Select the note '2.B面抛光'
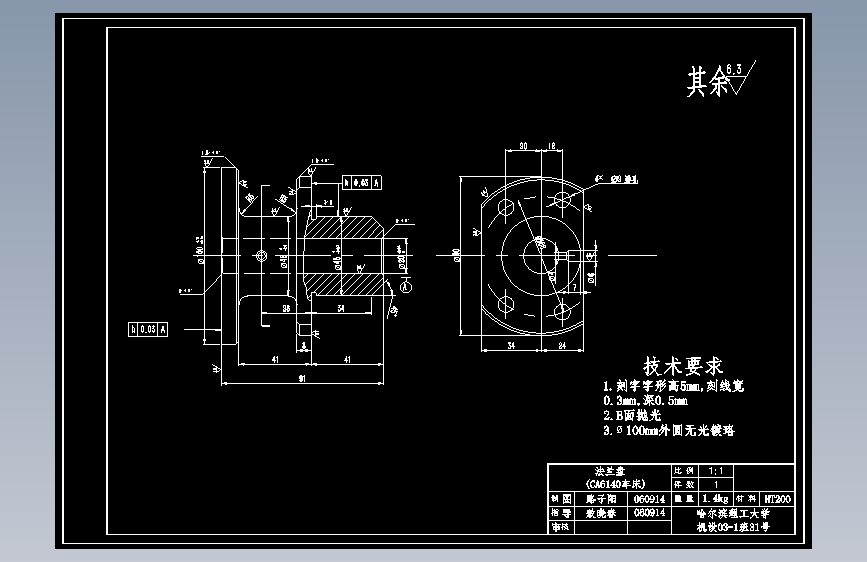 (x=632, y=415)
